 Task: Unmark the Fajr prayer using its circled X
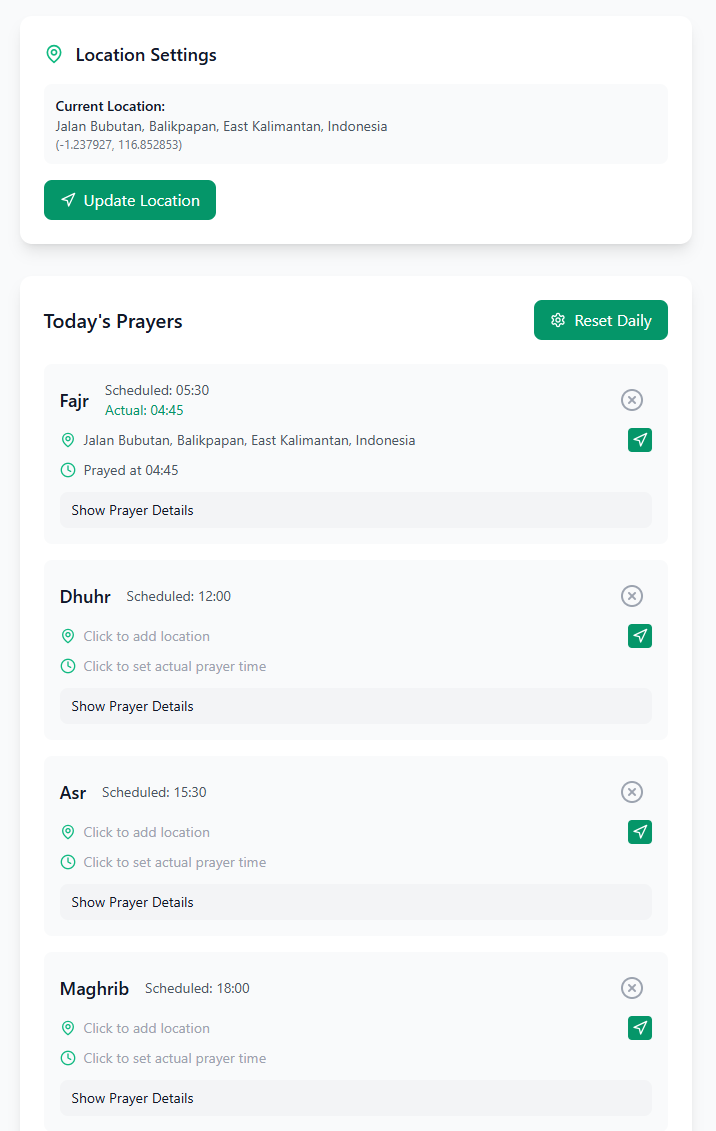coord(631,400)
